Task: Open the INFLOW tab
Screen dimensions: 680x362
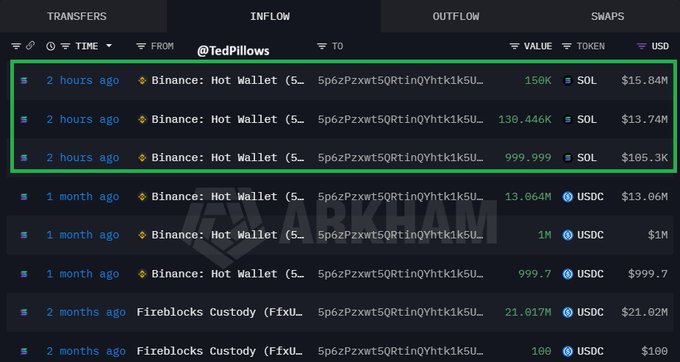Action: (x=270, y=16)
